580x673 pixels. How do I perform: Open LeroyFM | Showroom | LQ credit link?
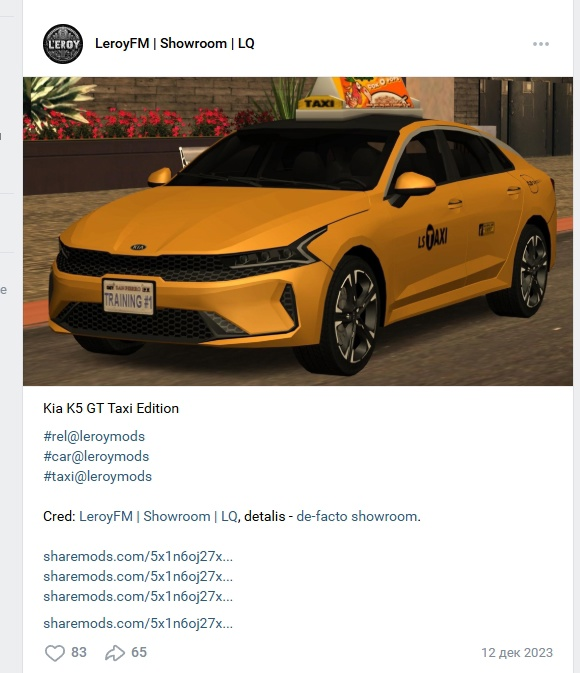pos(158,516)
